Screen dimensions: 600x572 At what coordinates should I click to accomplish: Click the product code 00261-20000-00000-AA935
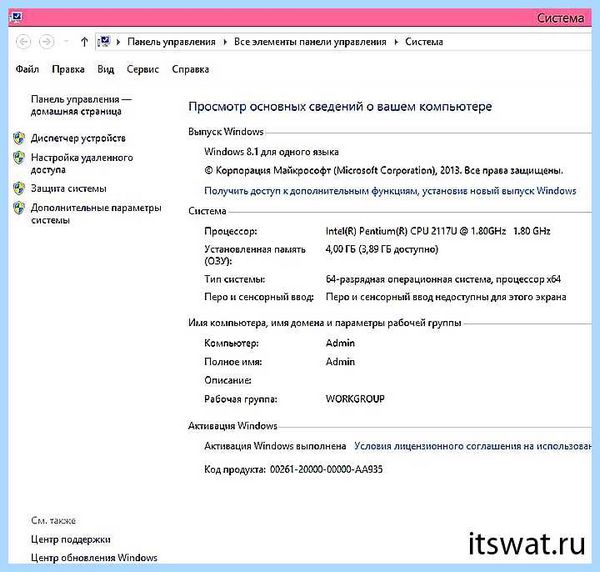click(x=326, y=469)
